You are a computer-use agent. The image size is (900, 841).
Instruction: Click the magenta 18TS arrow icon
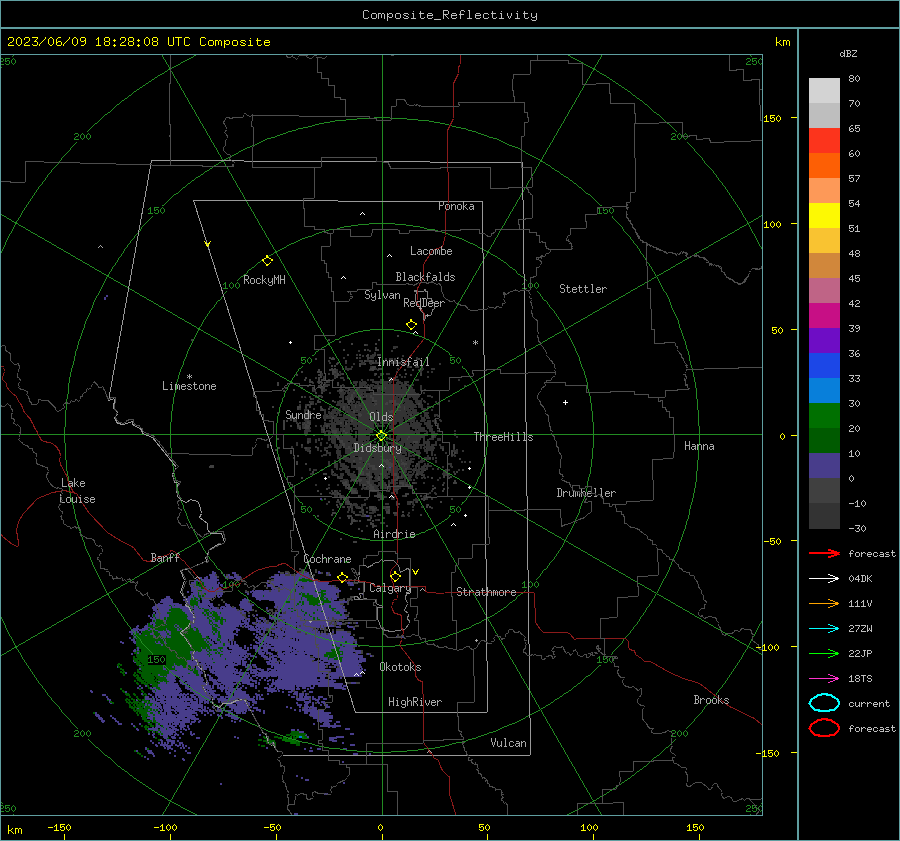coord(824,678)
